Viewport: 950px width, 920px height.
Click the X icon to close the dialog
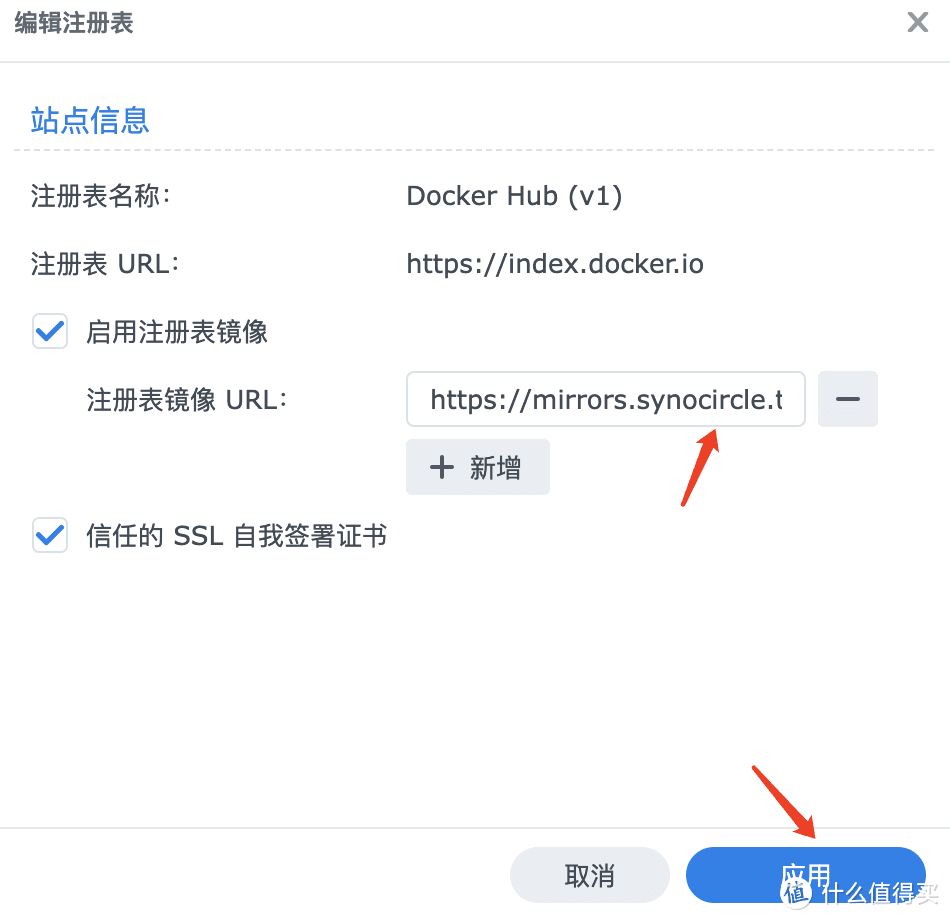[917, 22]
